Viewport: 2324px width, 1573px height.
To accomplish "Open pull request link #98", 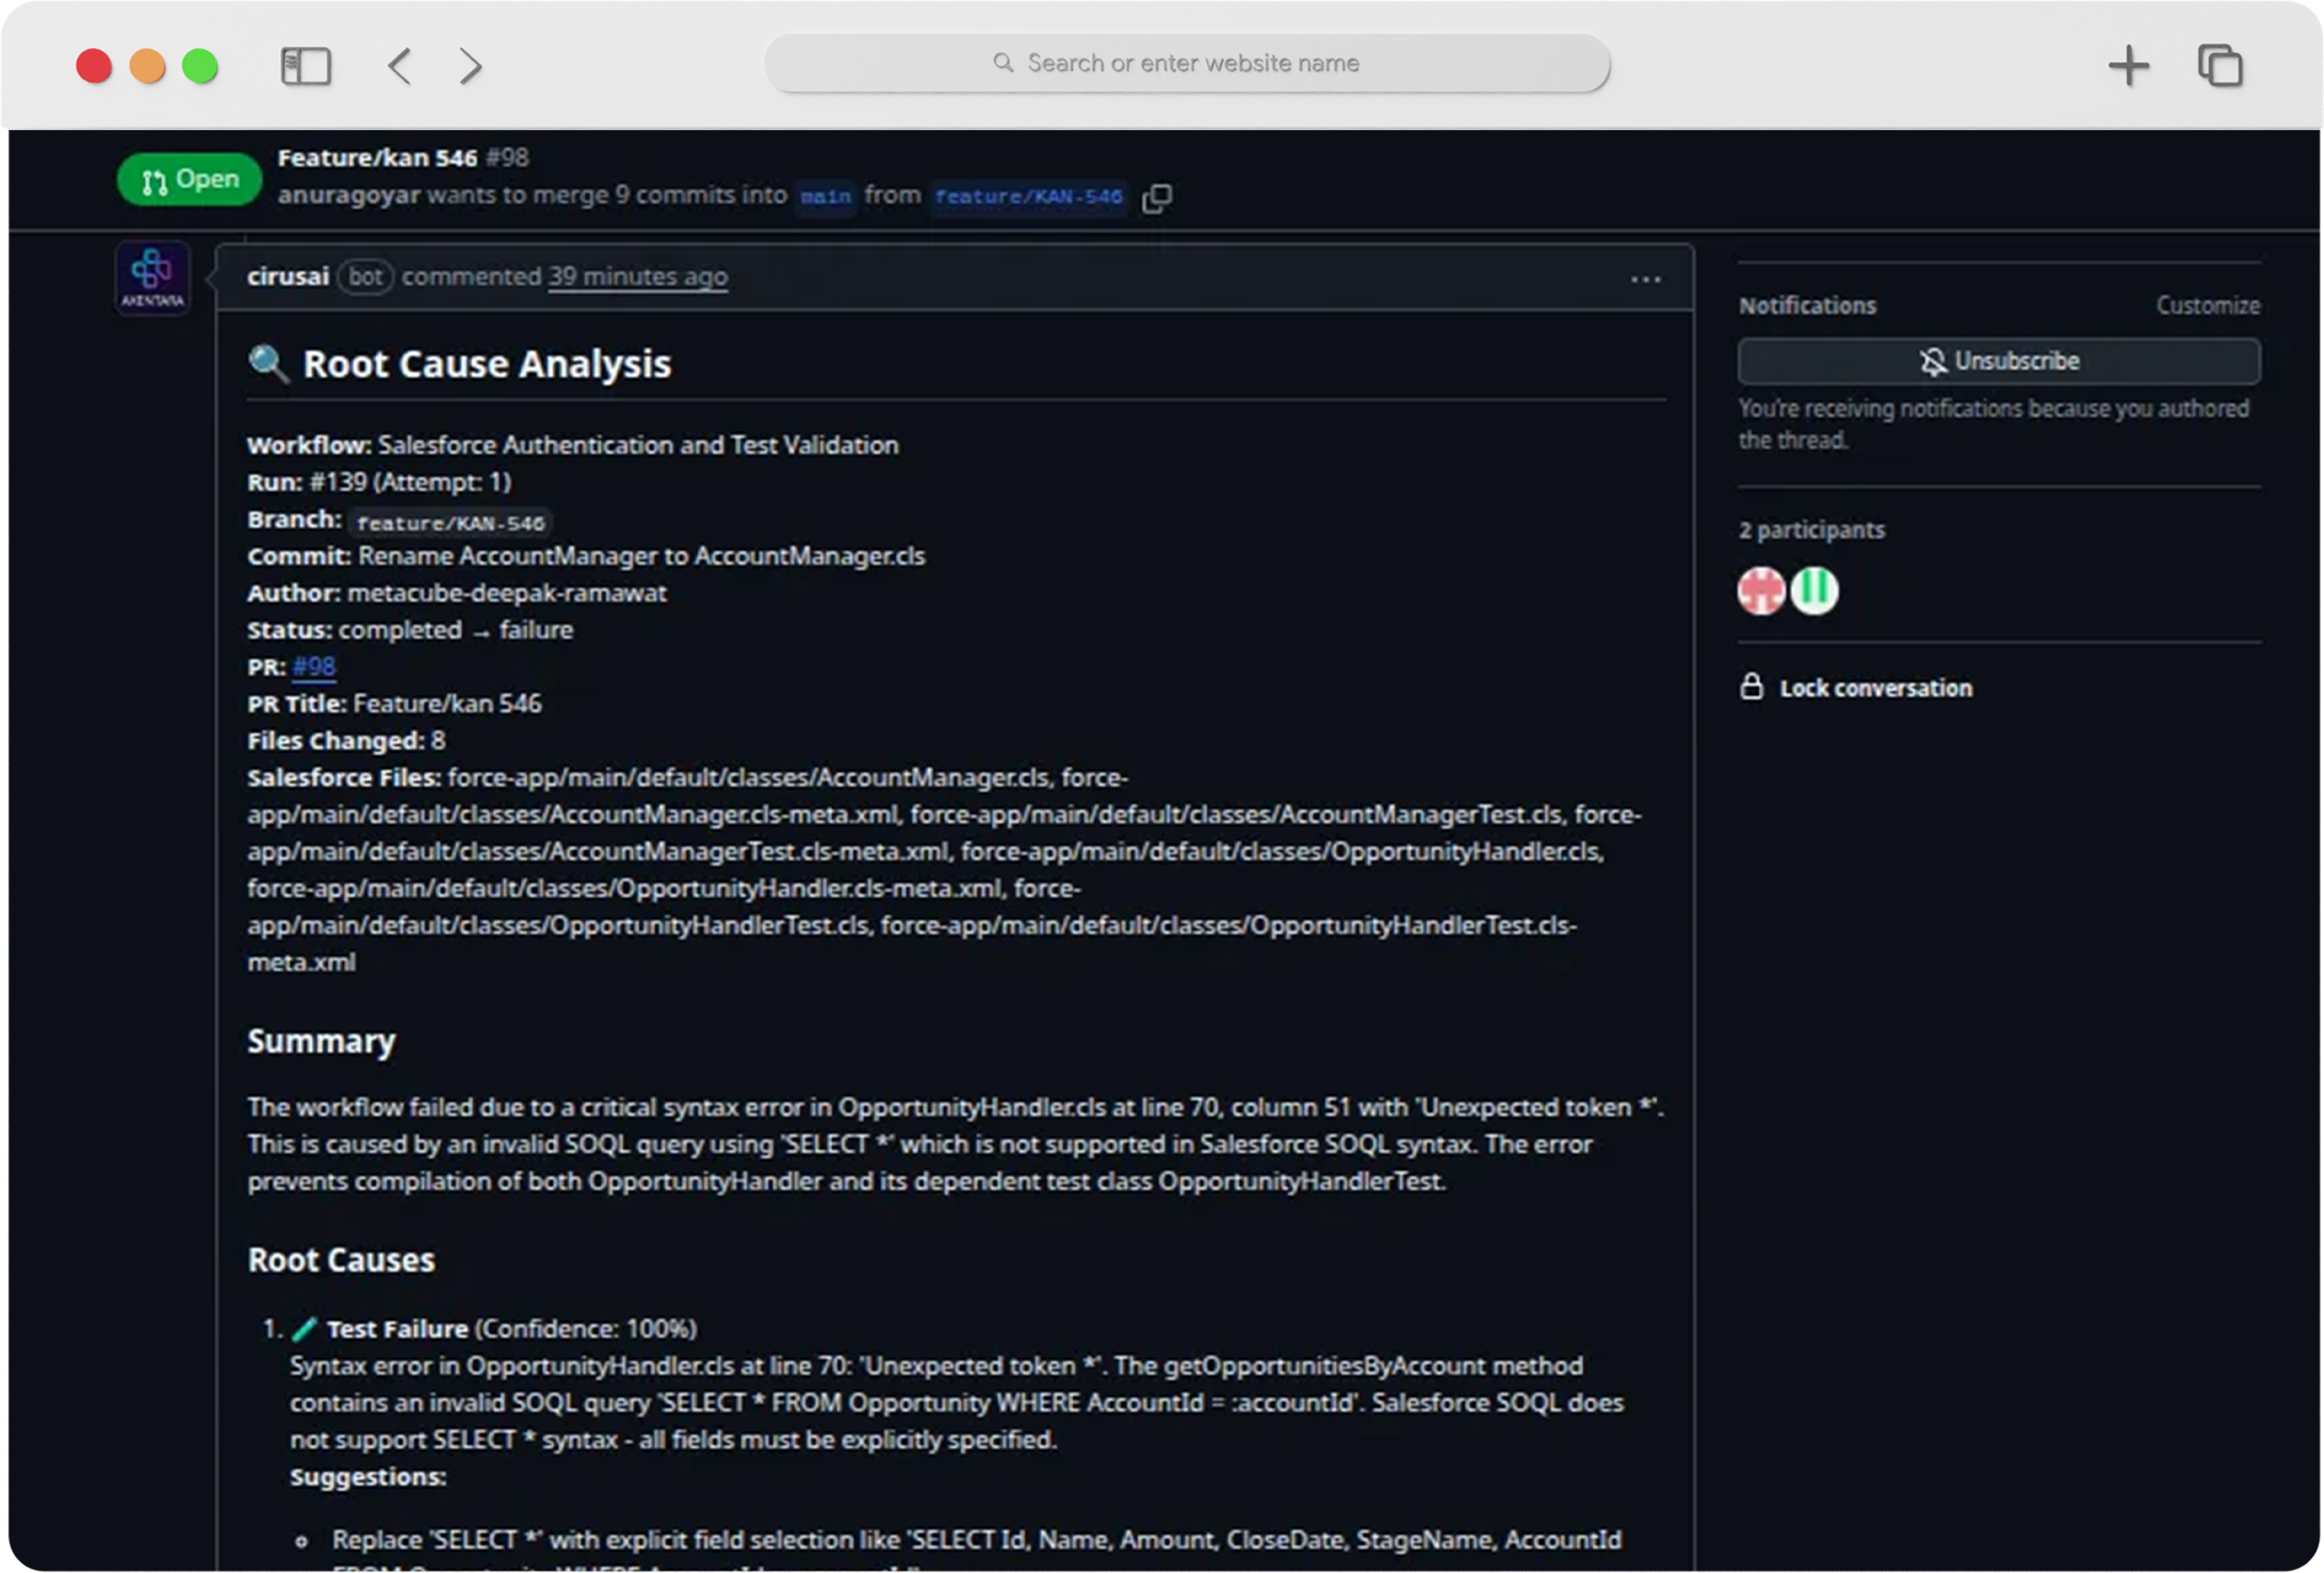I will 314,666.
